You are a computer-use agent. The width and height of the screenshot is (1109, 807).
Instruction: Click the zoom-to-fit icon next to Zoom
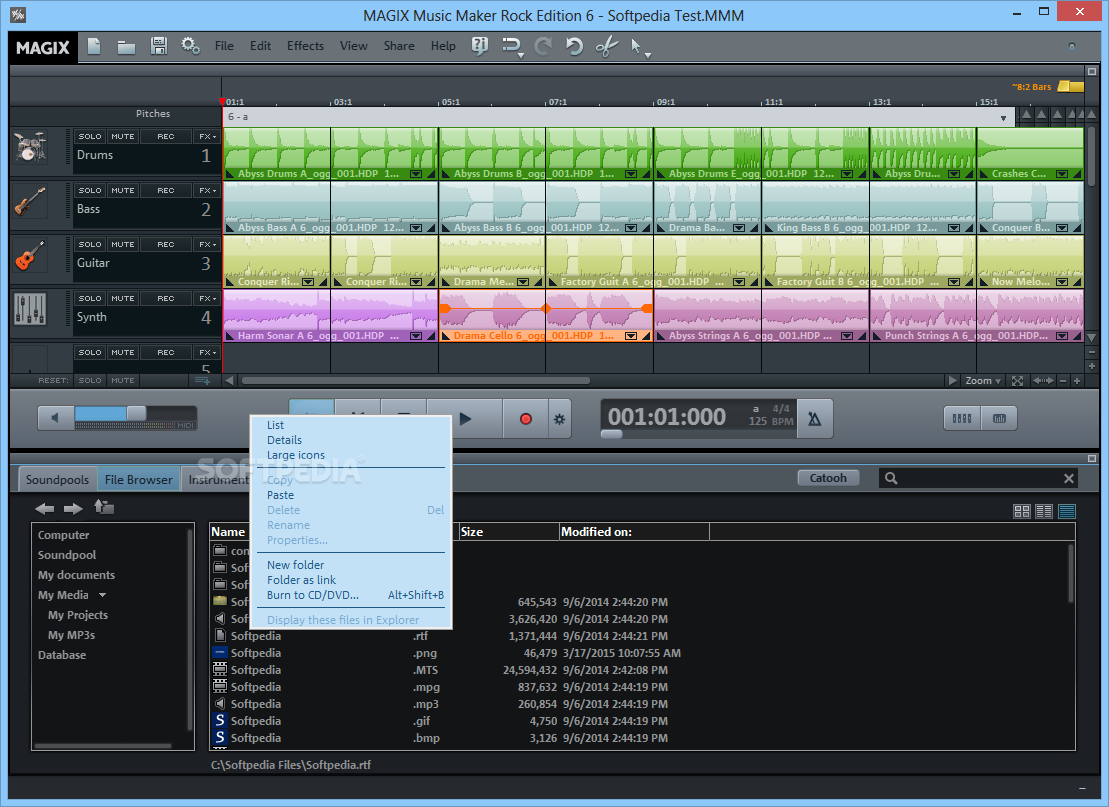click(1017, 381)
